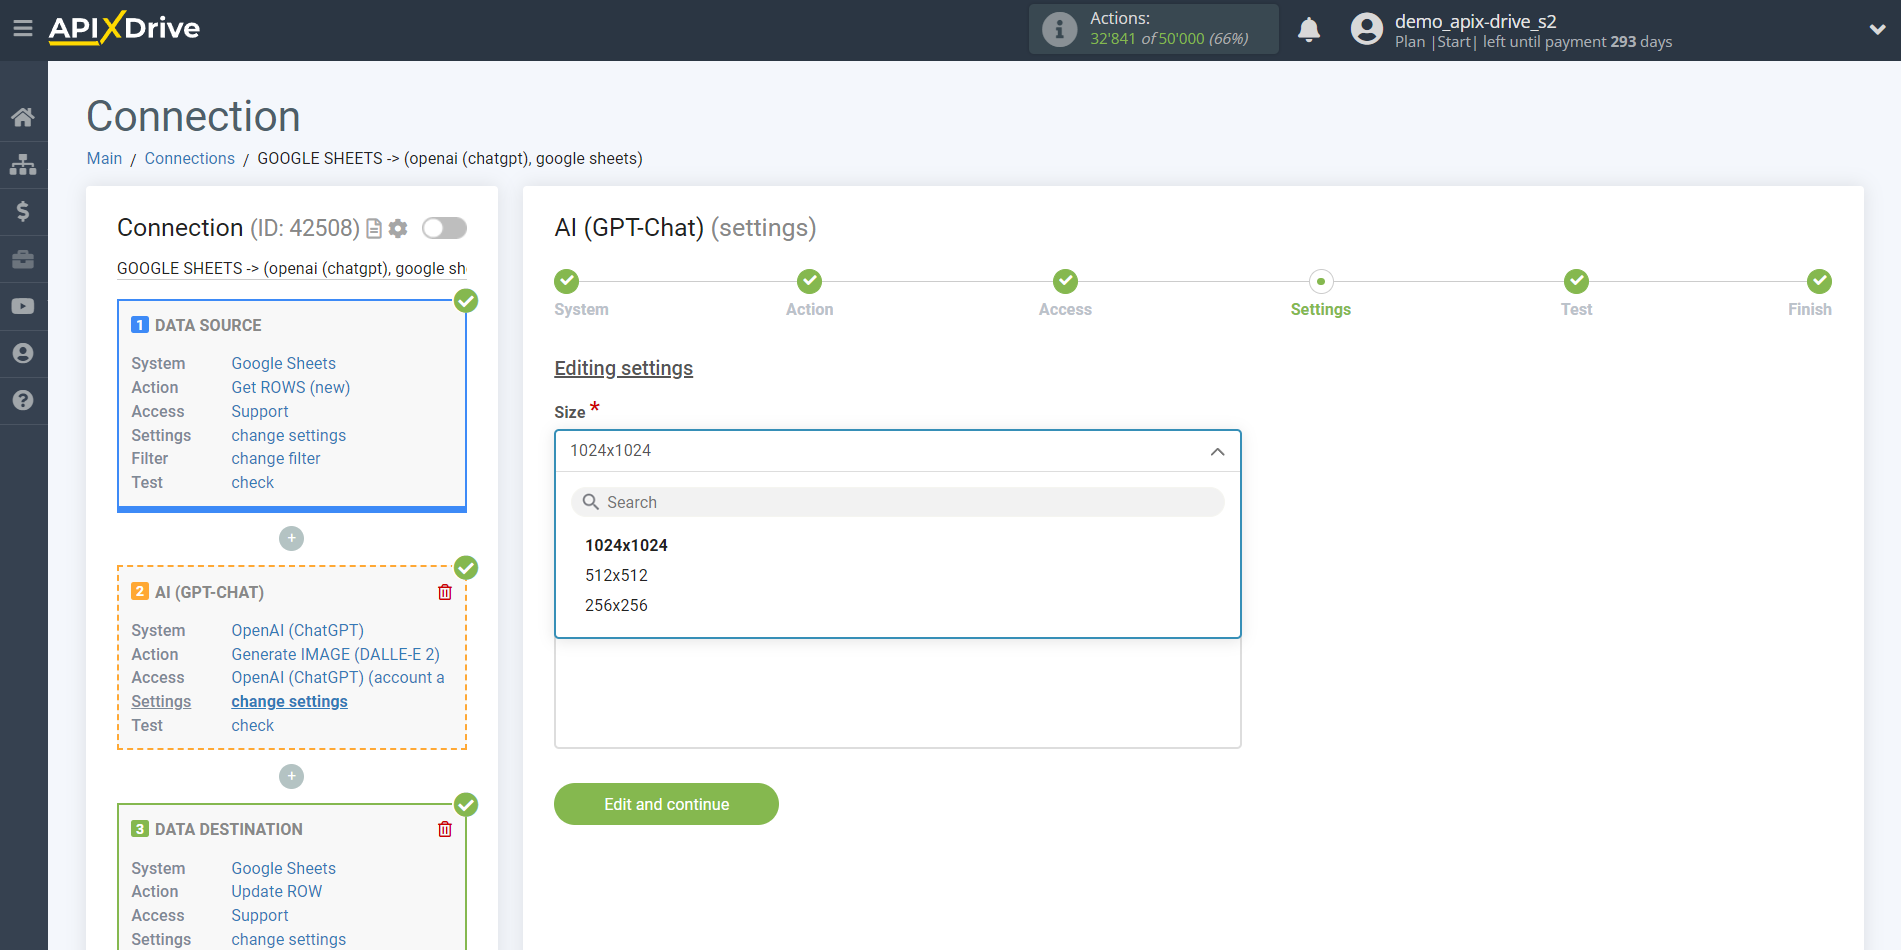The height and width of the screenshot is (950, 1901).
Task: Open the user profile sidebar icon
Action: click(23, 353)
